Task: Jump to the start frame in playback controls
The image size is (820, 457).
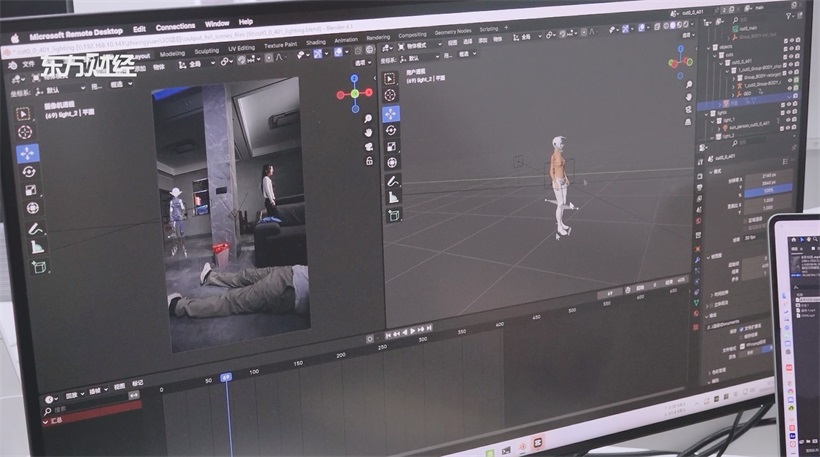Action: tap(388, 334)
